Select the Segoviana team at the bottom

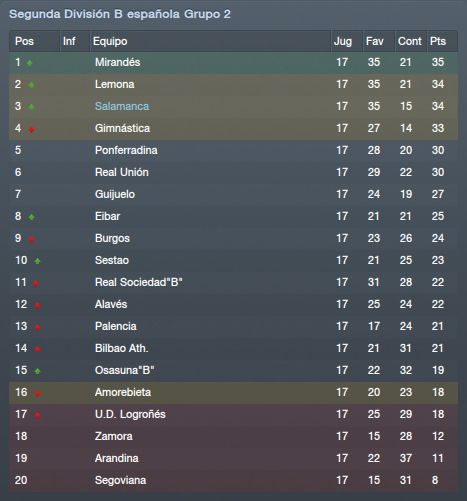(x=120, y=480)
